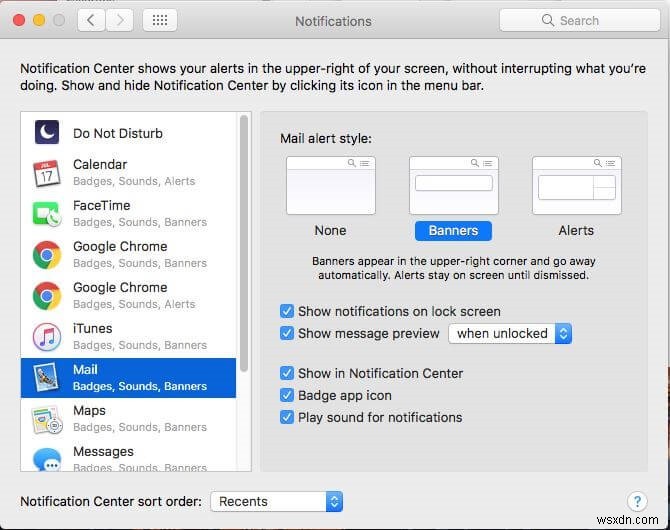Click the Chrome icon beside Badges, Sounds, Alerts
This screenshot has width=670, height=530.
click(x=47, y=296)
